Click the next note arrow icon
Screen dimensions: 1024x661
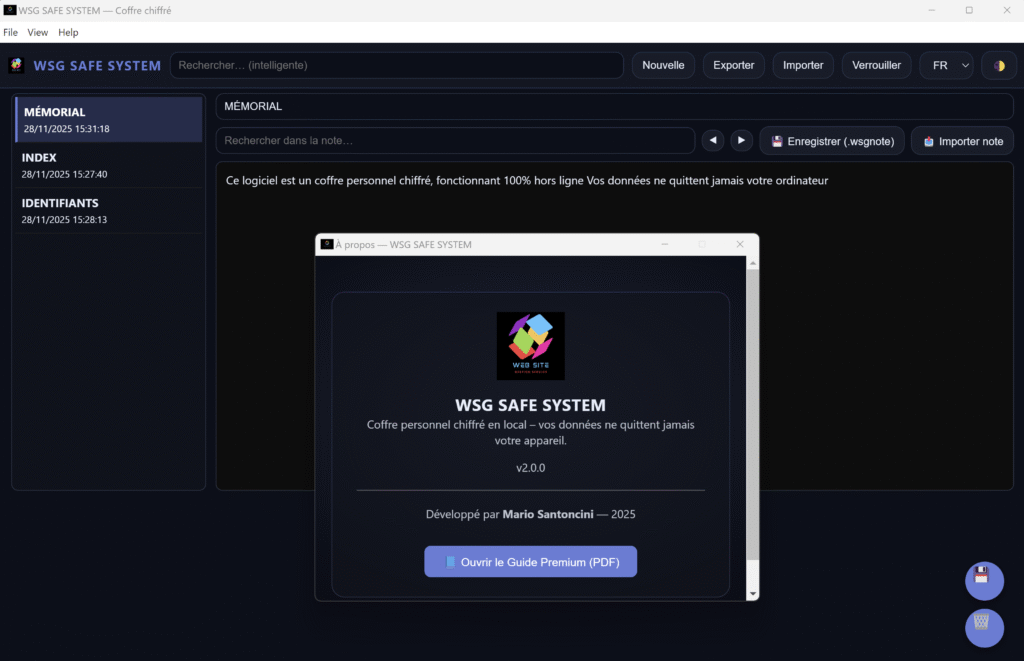741,140
